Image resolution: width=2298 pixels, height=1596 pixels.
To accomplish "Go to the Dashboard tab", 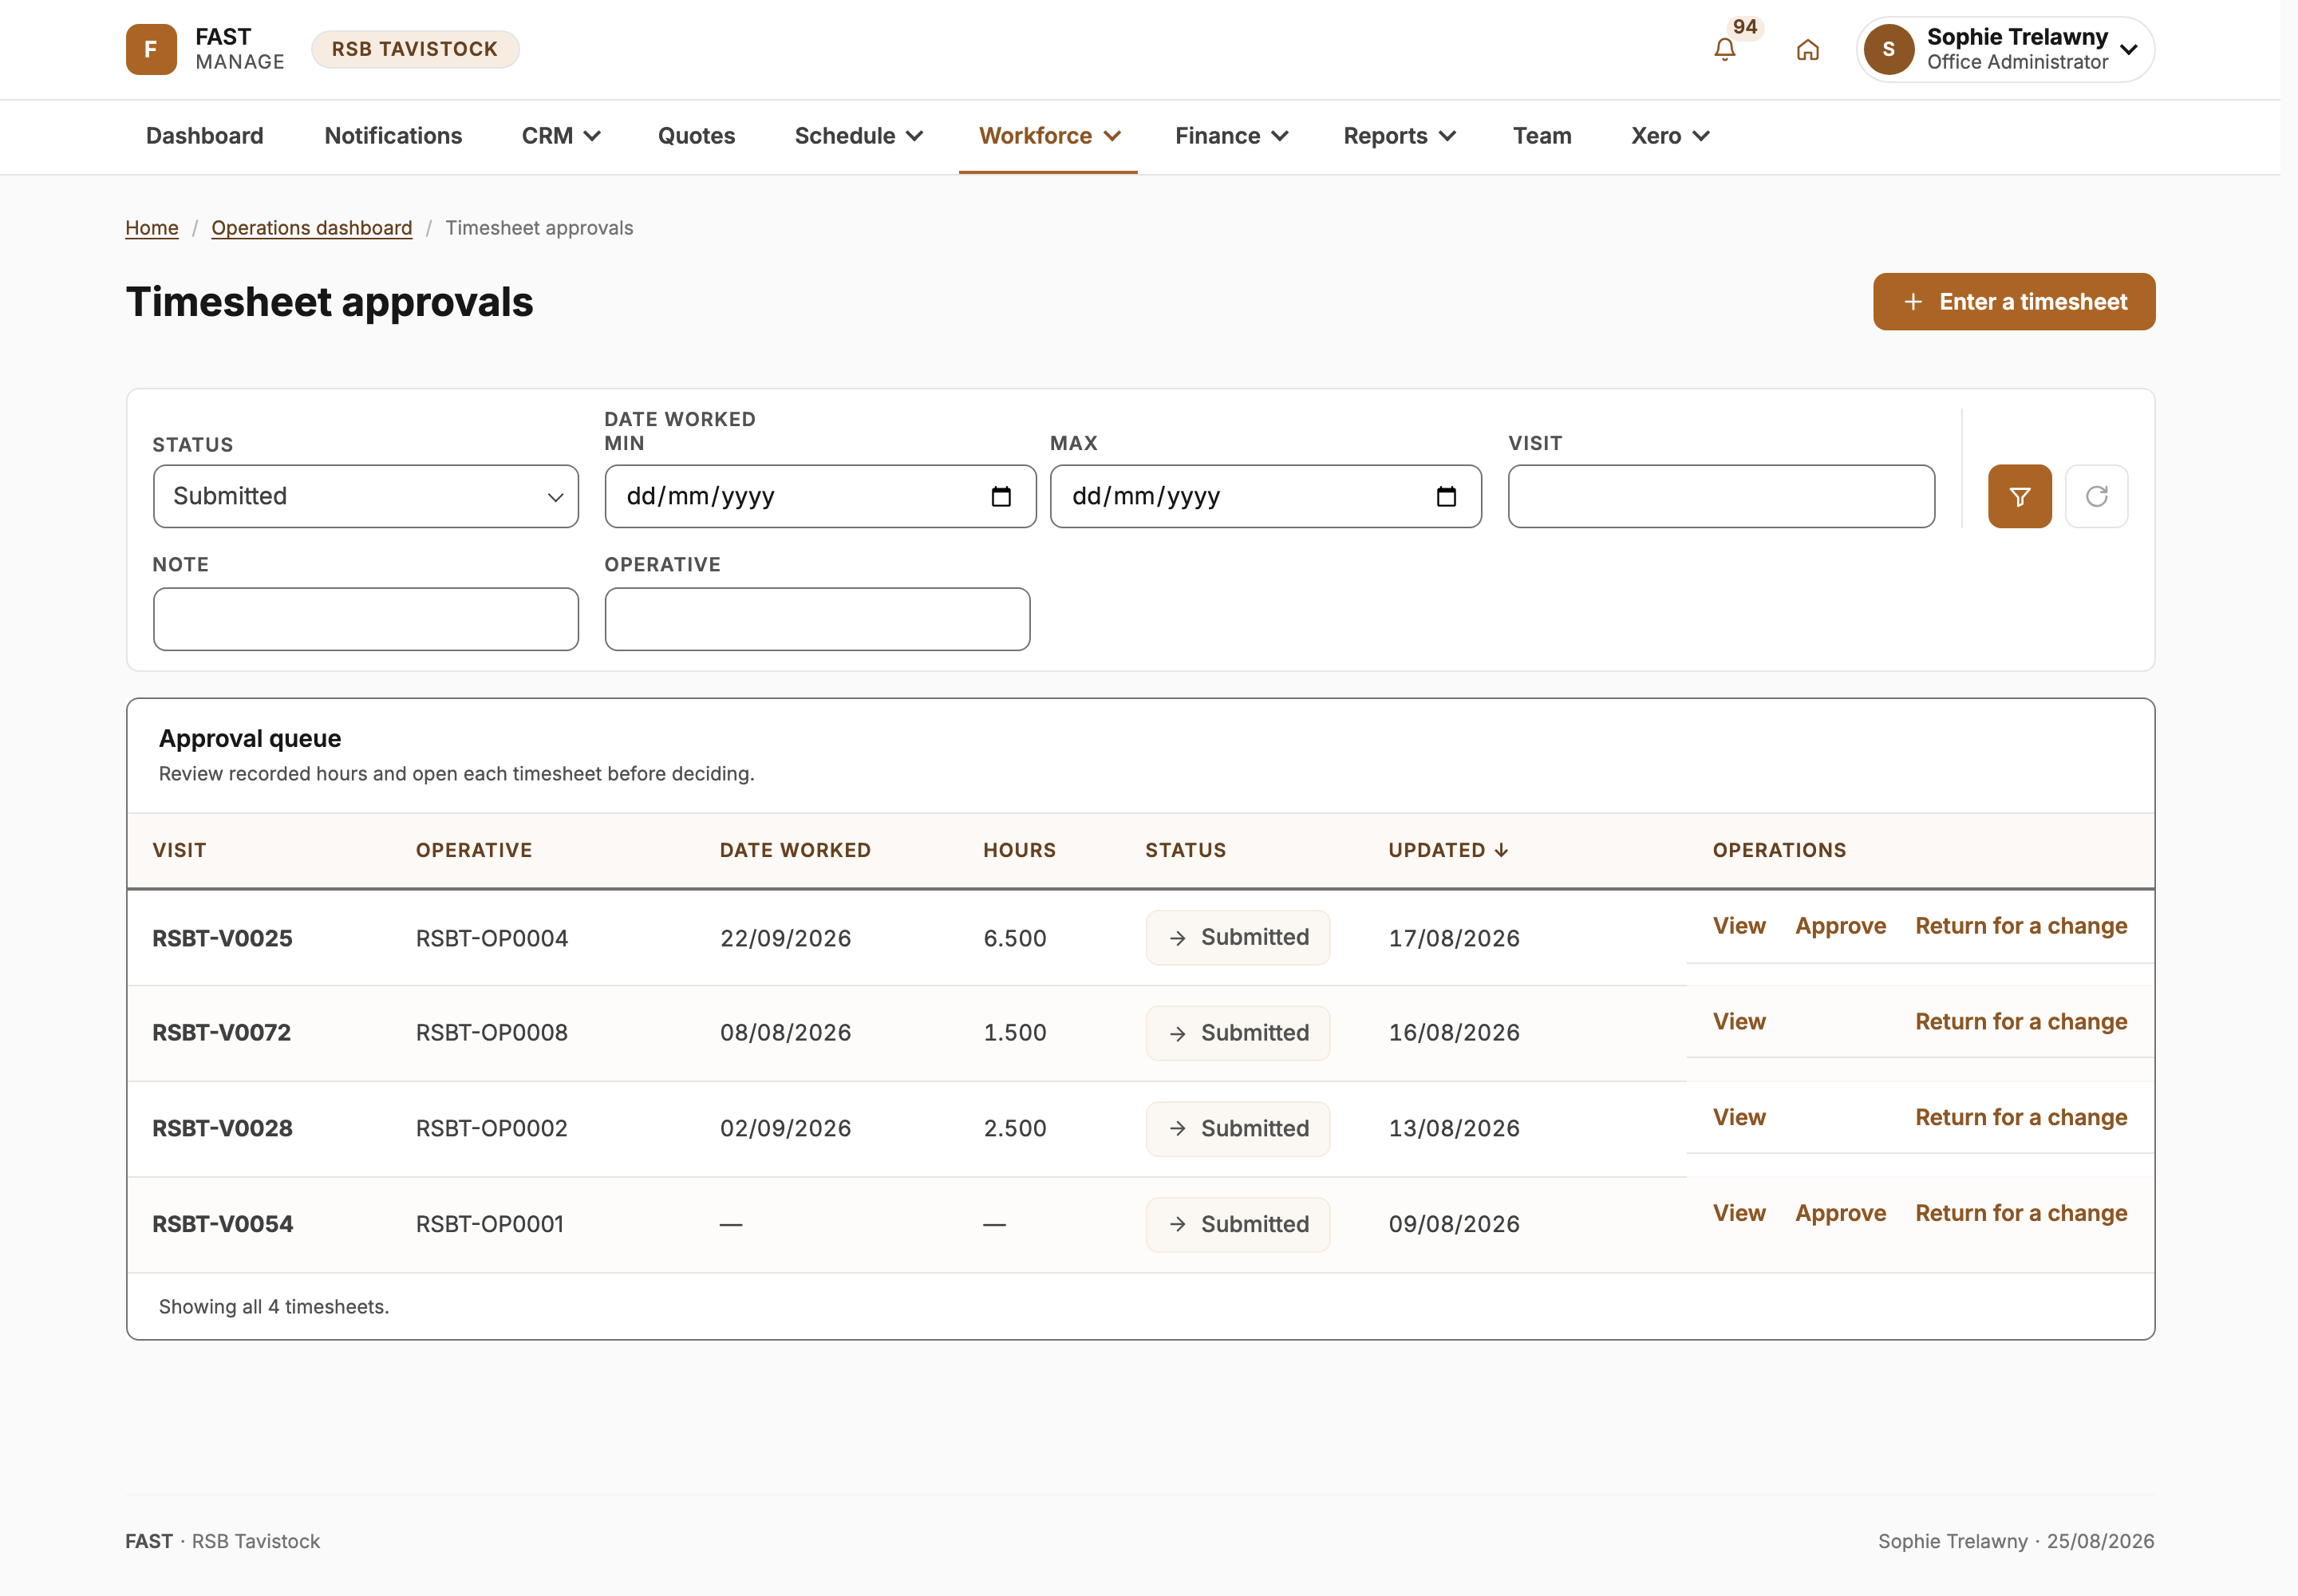I will (x=205, y=136).
